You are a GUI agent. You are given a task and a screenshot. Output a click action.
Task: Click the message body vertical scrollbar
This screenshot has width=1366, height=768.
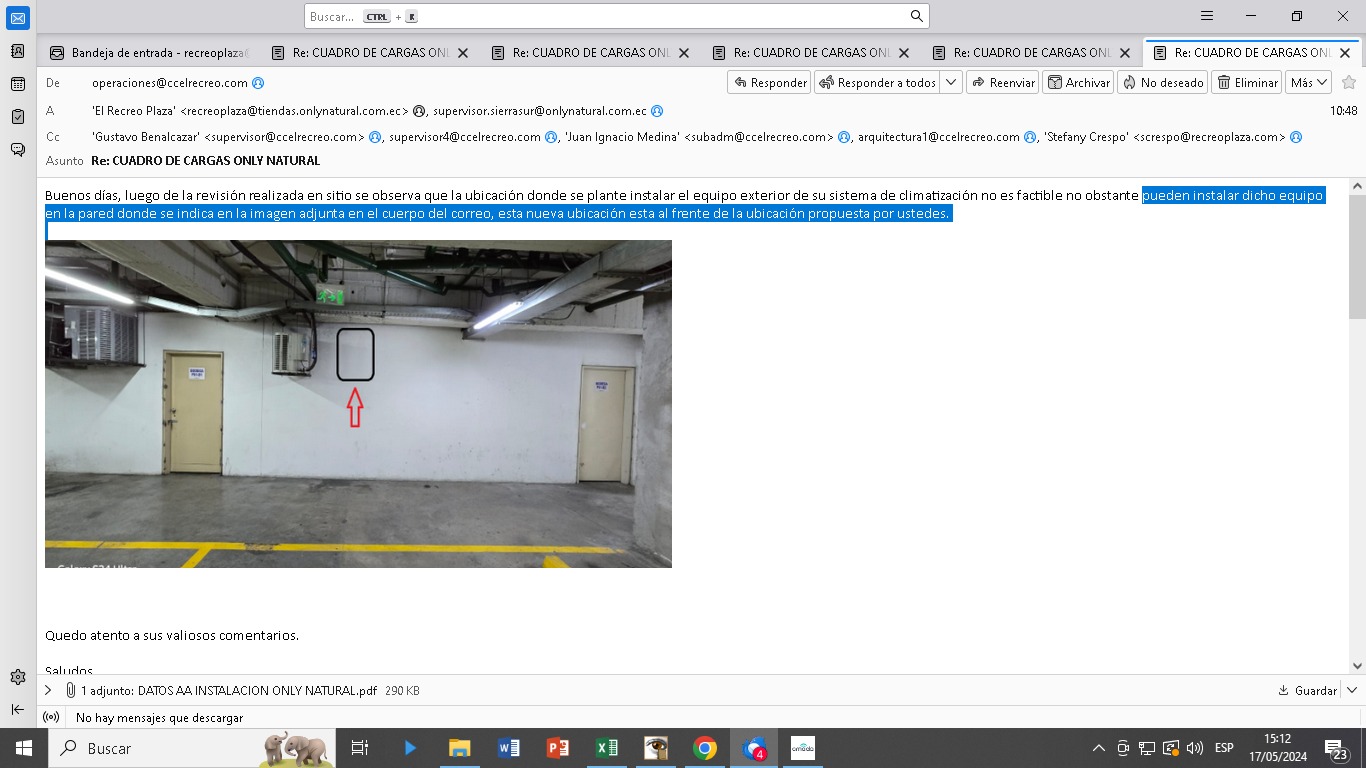tap(1357, 256)
